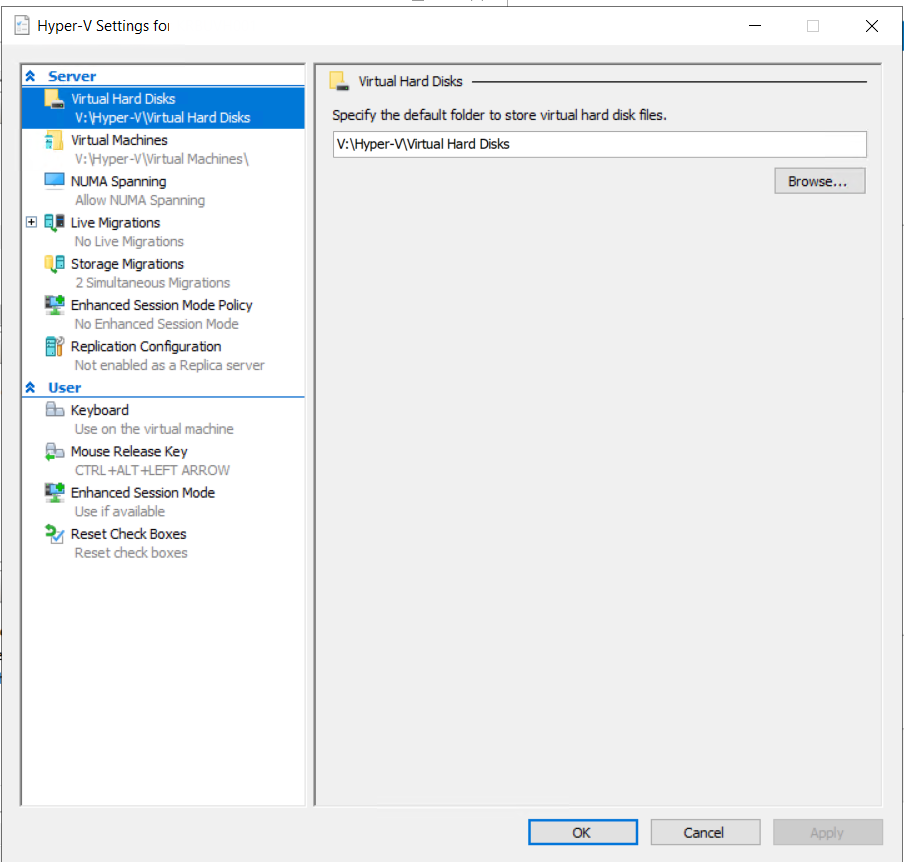Click the Hyper-V Settings title bar document icon
This screenshot has height=862, width=904.
[22, 25]
